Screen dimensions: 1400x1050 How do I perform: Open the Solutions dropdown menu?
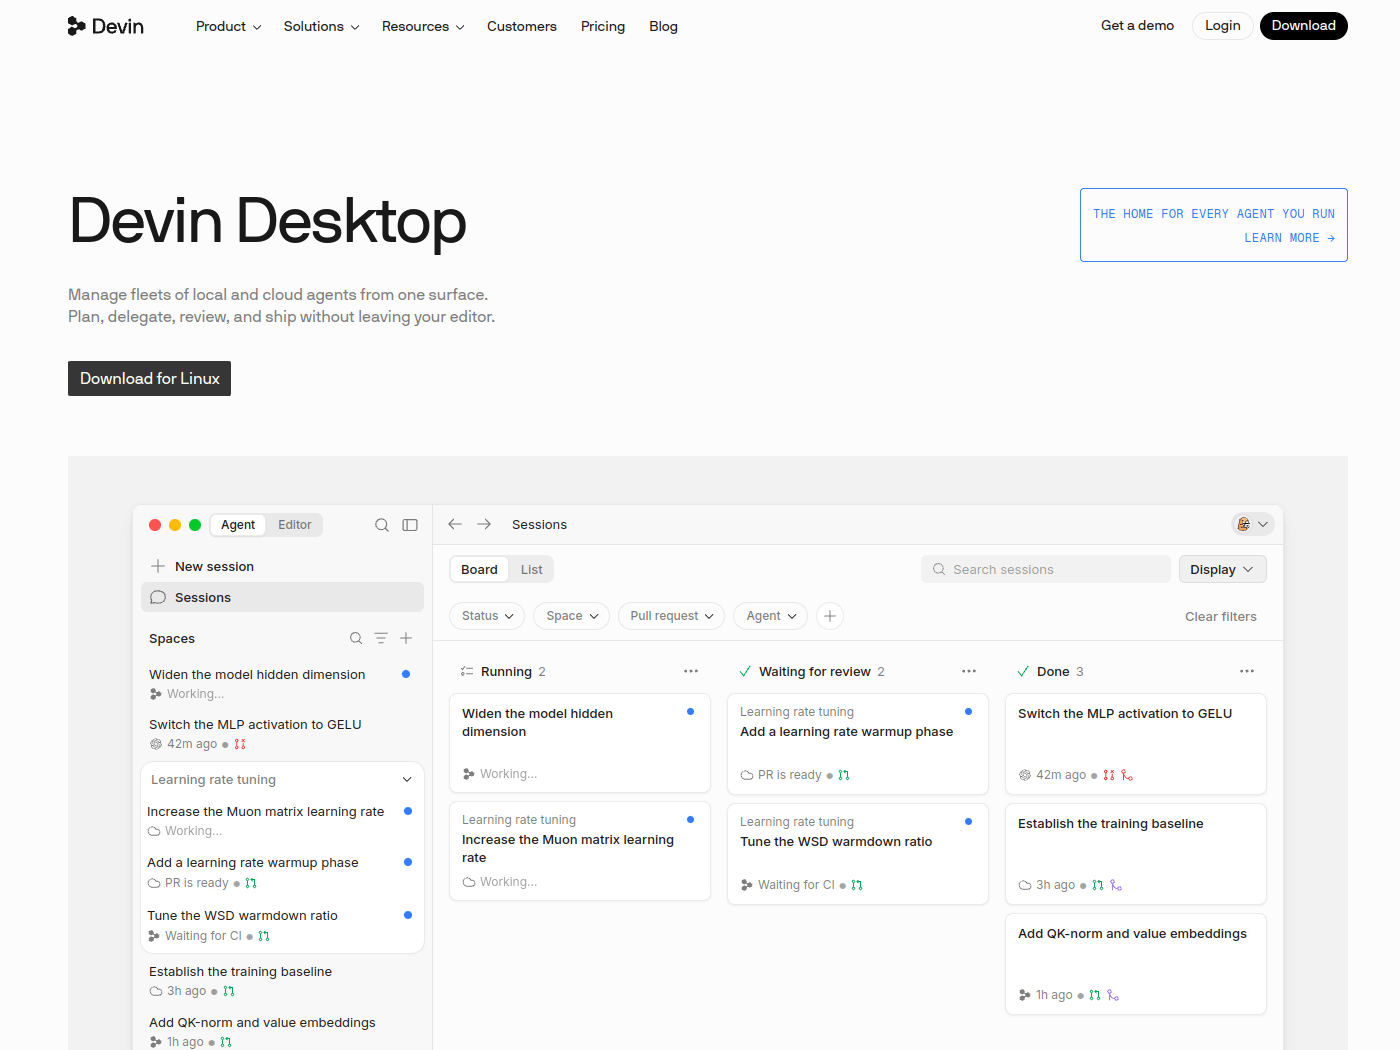[x=321, y=26]
